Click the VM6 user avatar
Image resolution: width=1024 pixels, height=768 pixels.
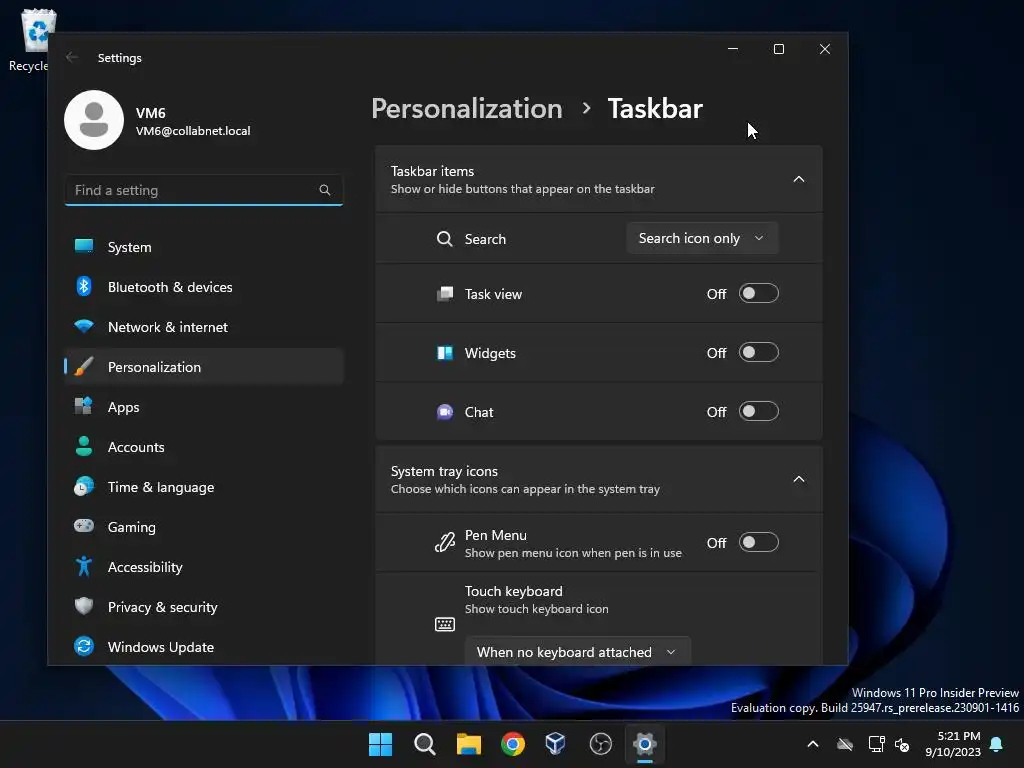[x=94, y=120]
